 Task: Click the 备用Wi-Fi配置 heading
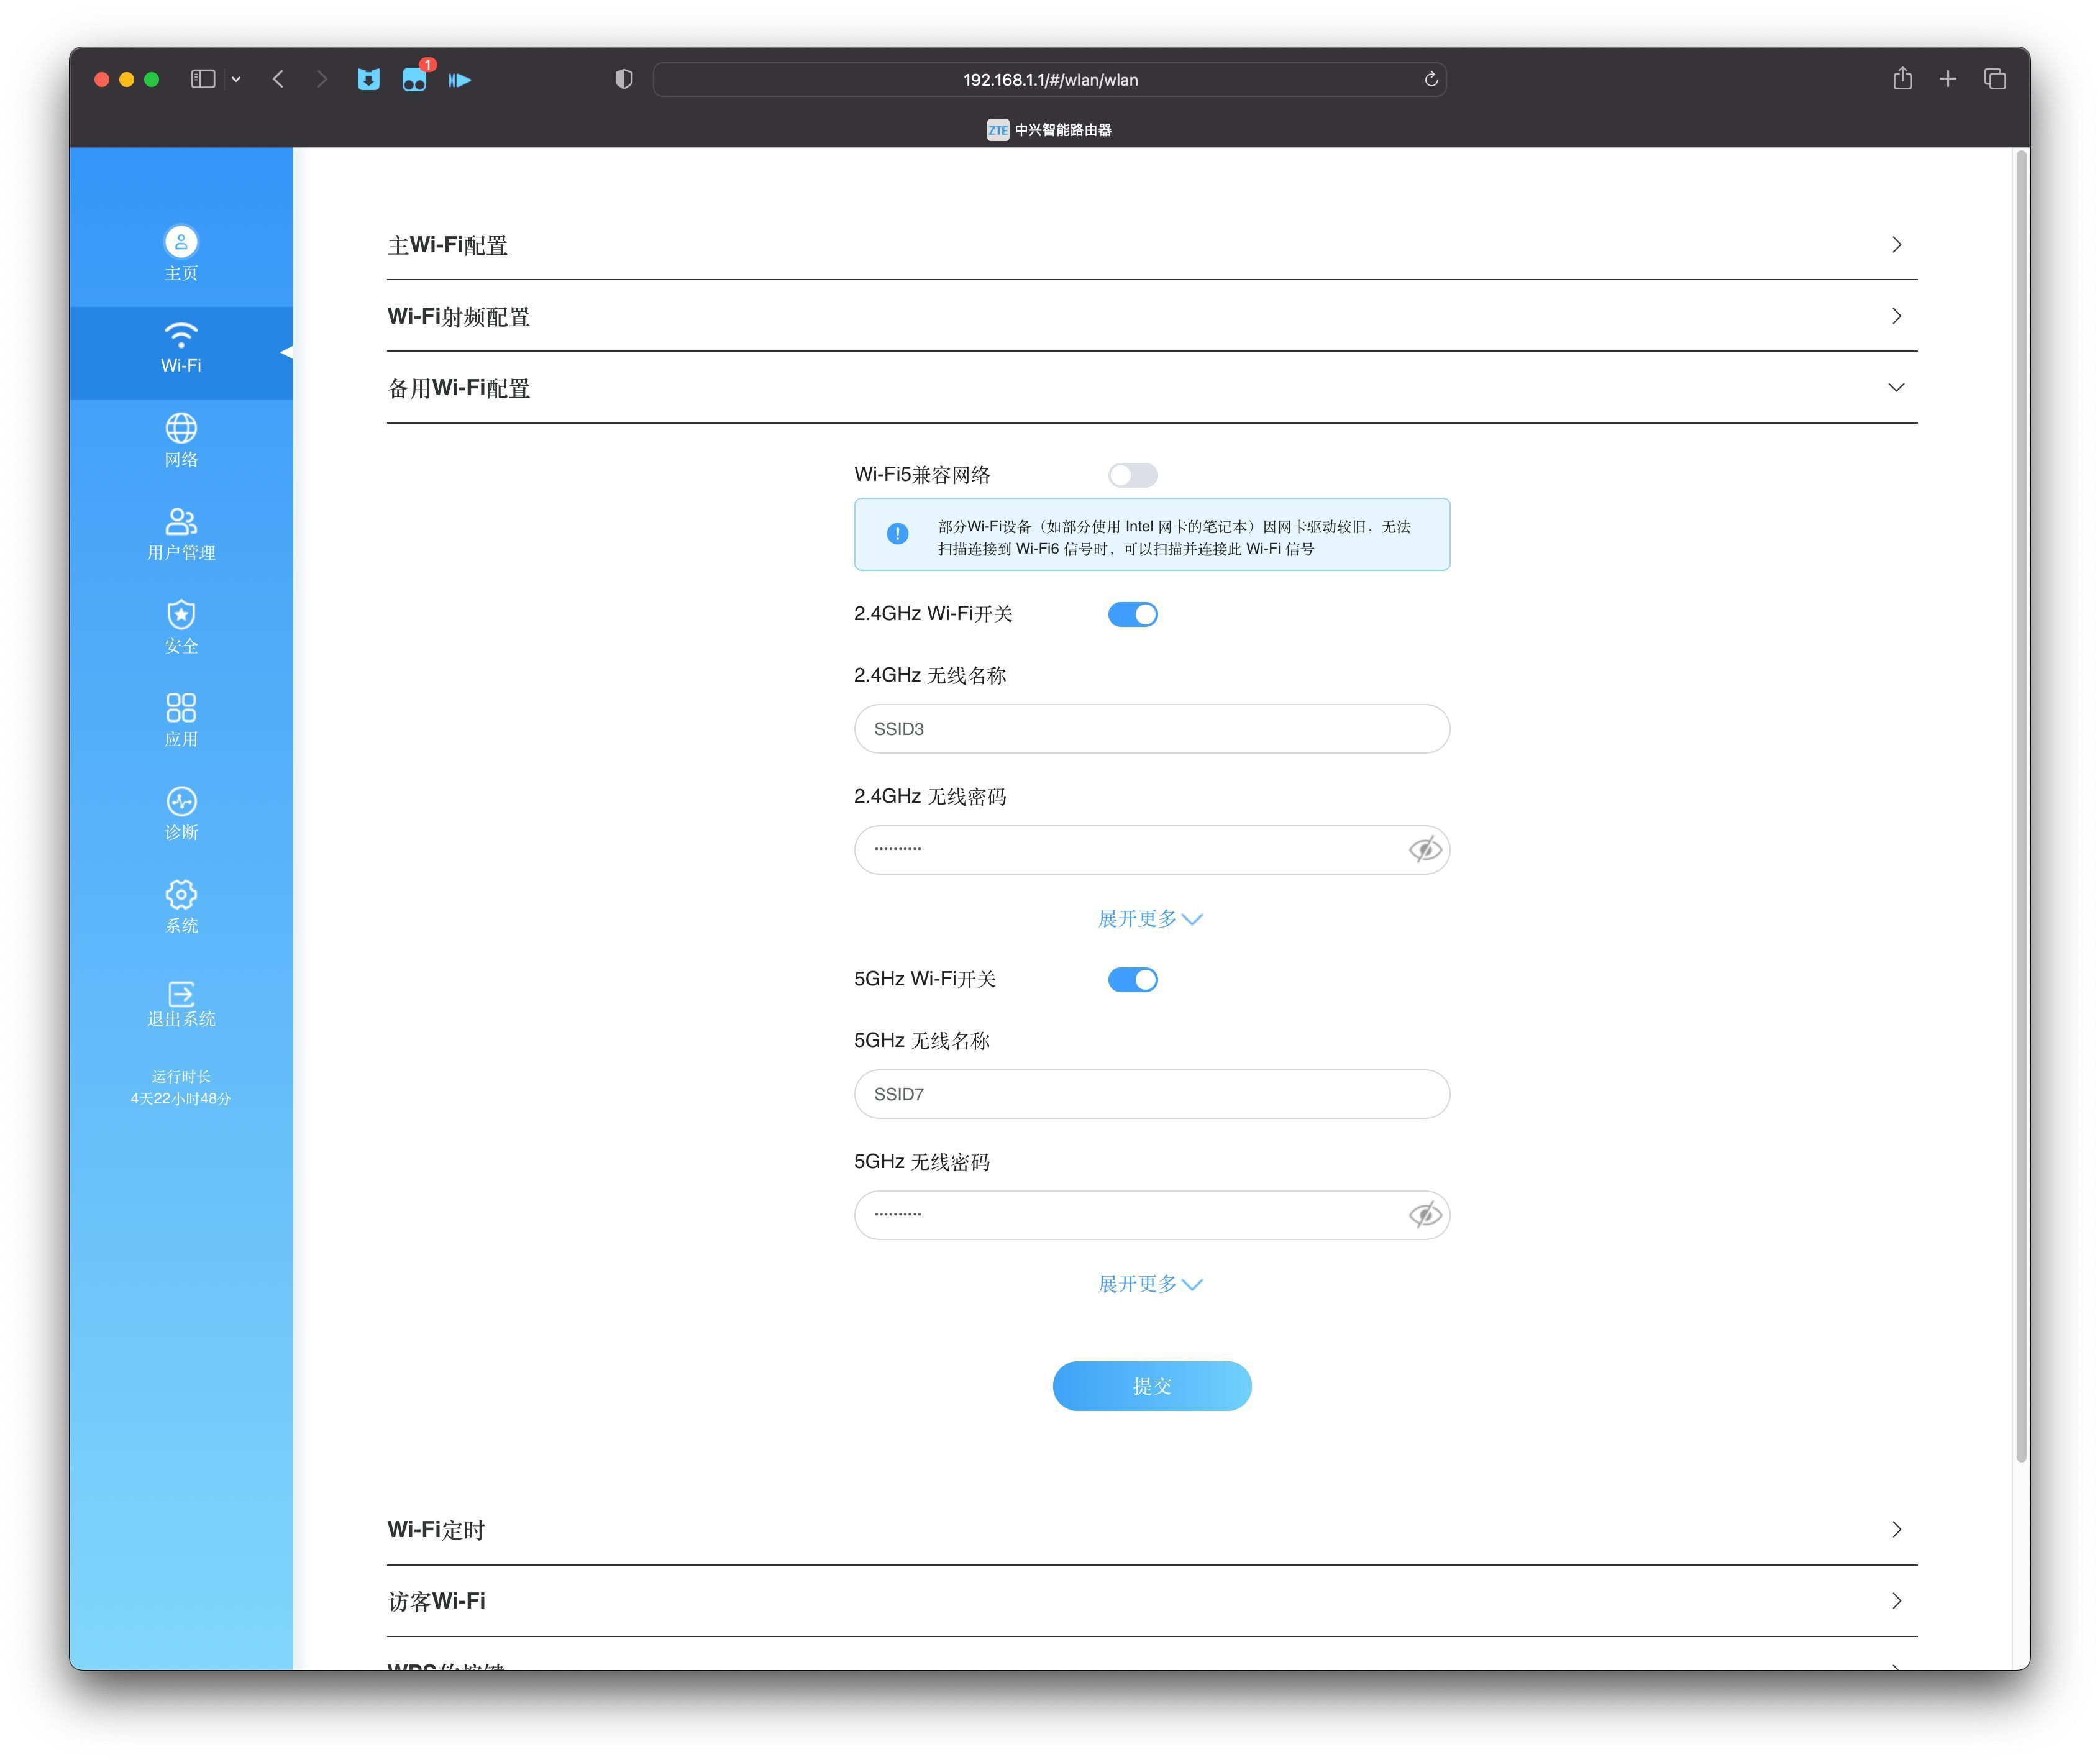(x=458, y=387)
